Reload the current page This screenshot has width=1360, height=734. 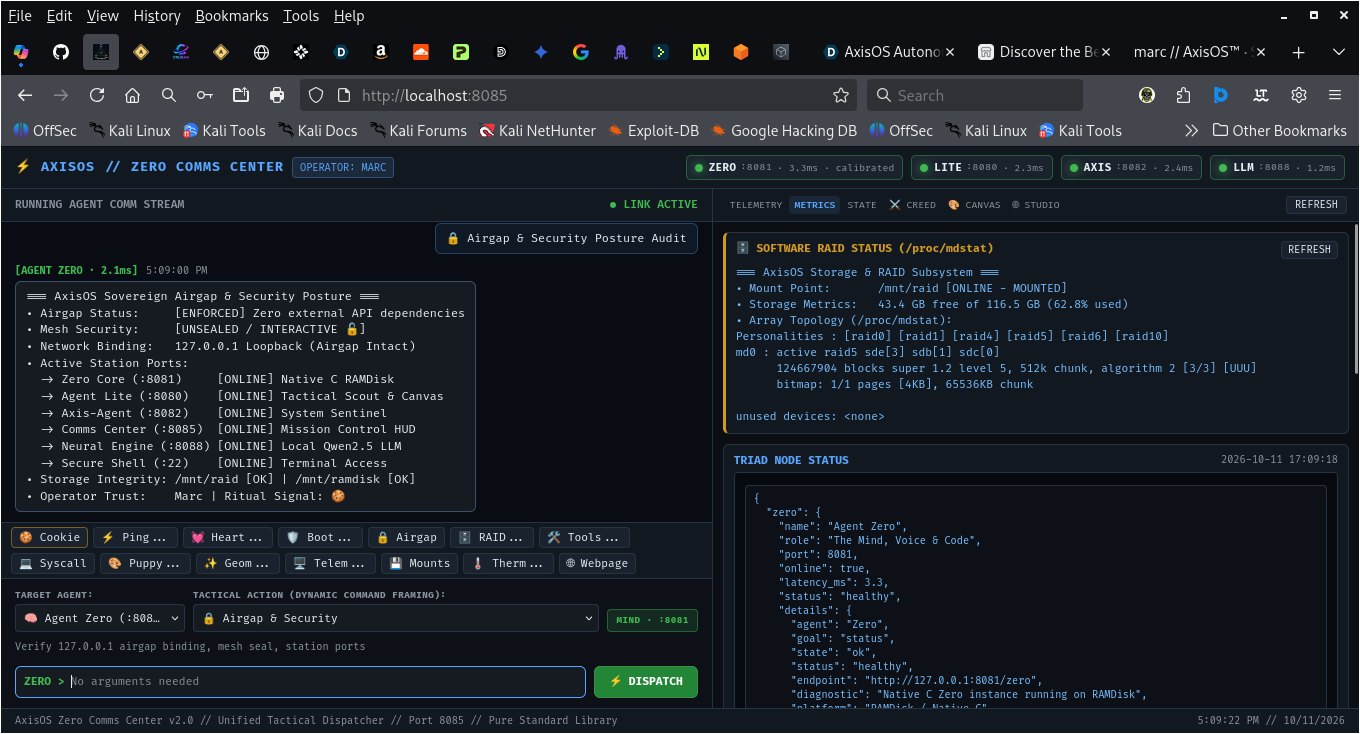97,95
